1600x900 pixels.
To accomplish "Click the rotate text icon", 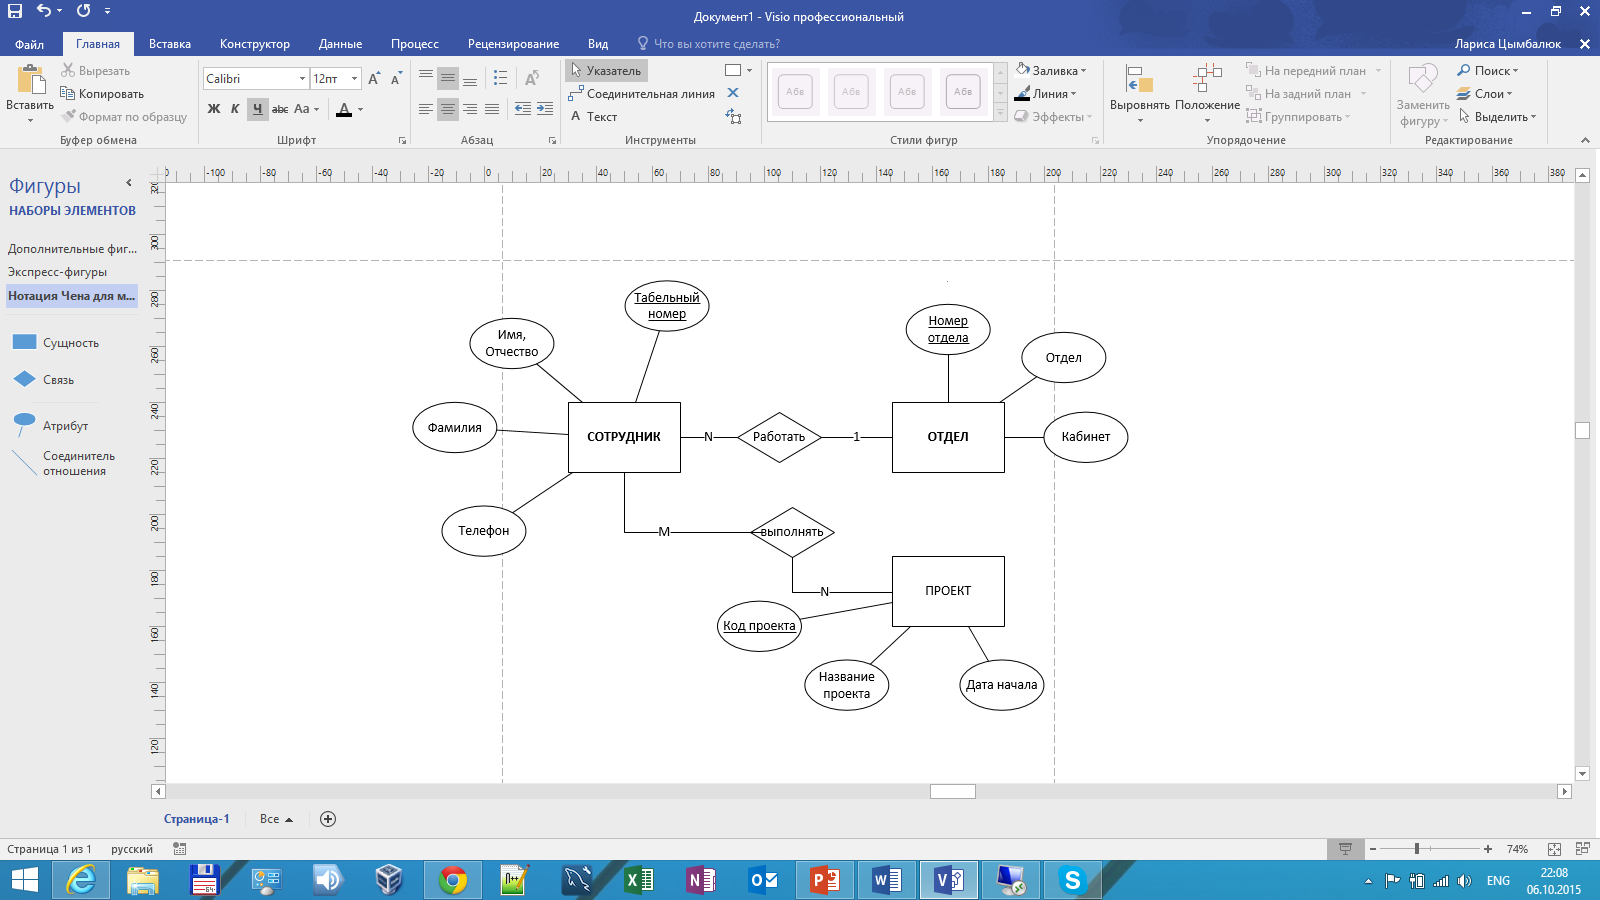I will point(532,78).
